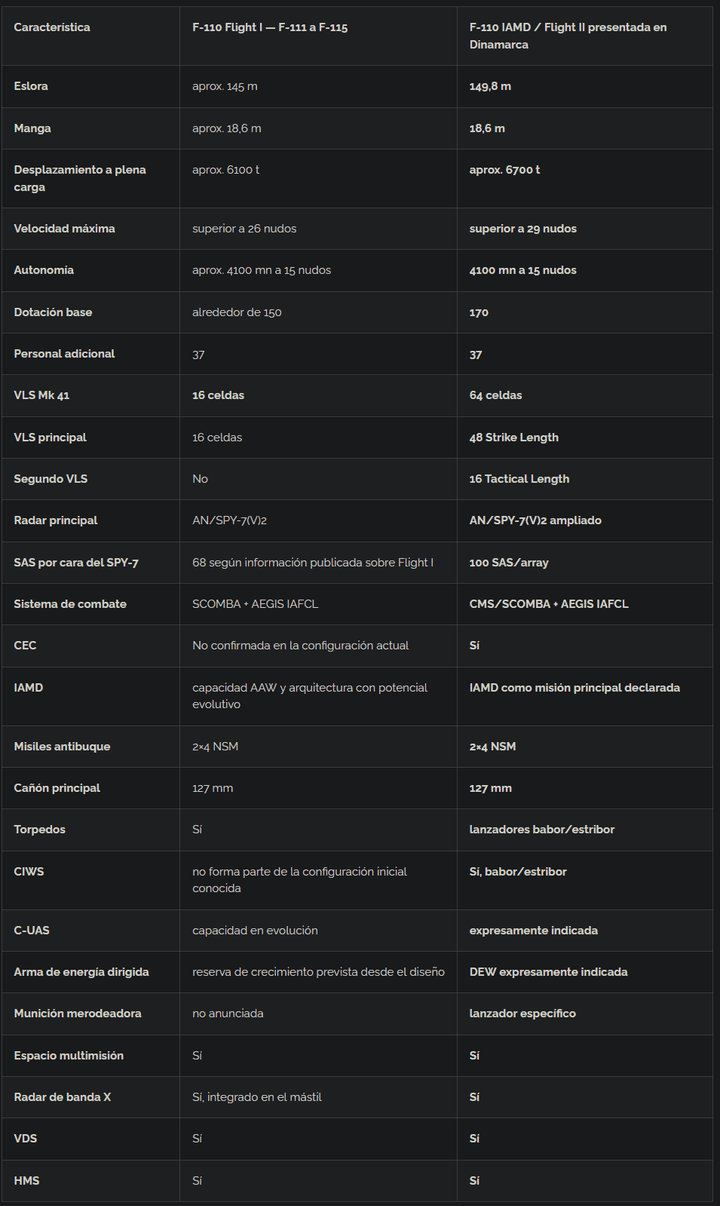Click the 'Misiles antibuque' row label
The image size is (720, 1206).
tap(62, 746)
